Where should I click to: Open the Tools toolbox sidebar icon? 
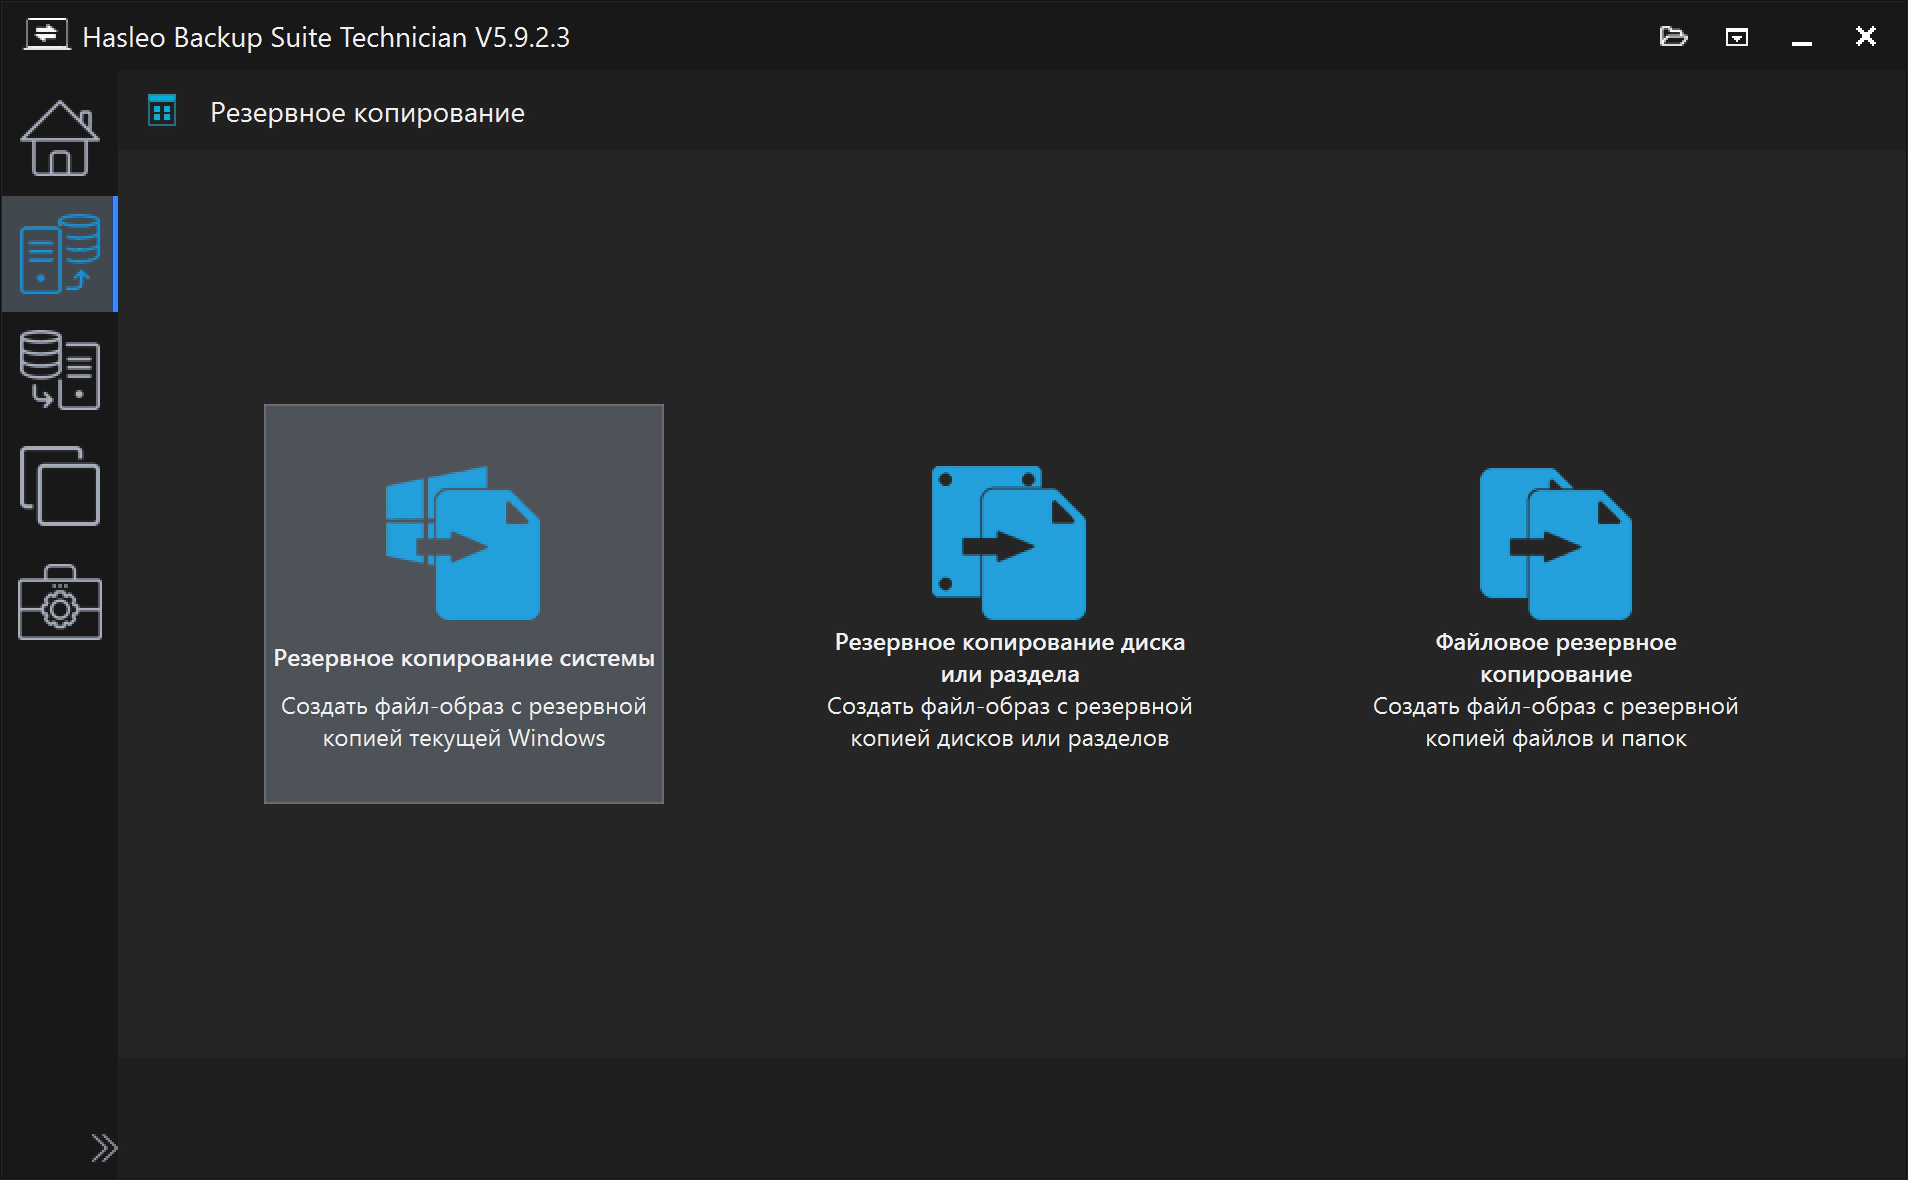[x=60, y=602]
